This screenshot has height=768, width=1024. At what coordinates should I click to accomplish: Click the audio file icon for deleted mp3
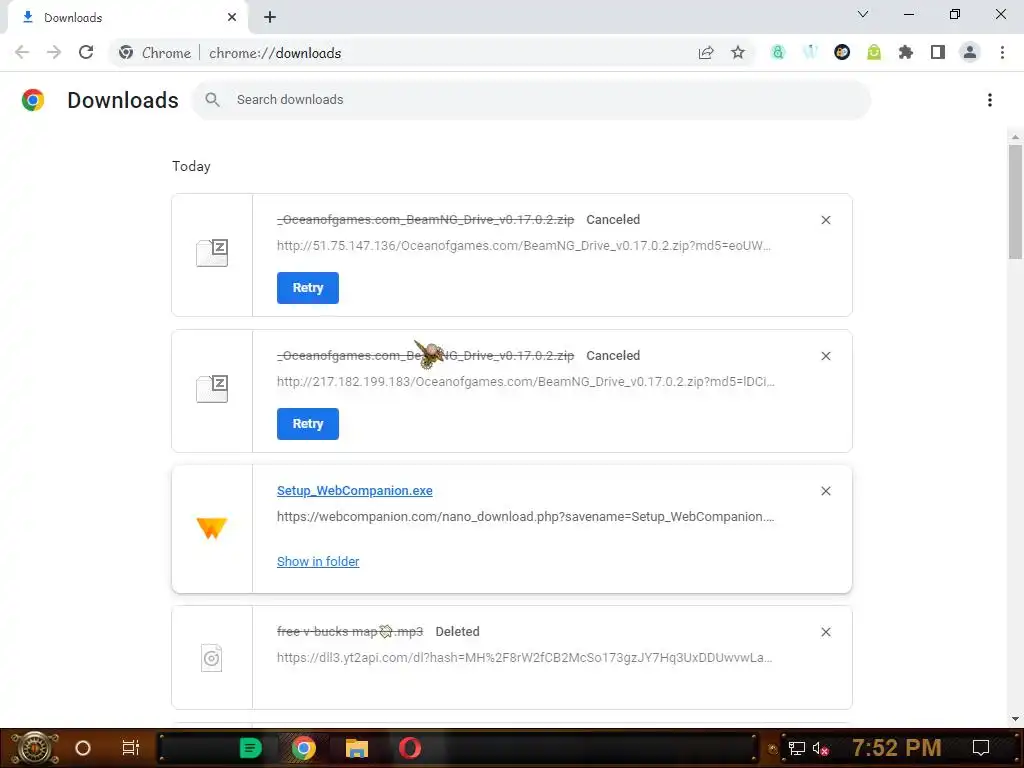click(x=212, y=658)
